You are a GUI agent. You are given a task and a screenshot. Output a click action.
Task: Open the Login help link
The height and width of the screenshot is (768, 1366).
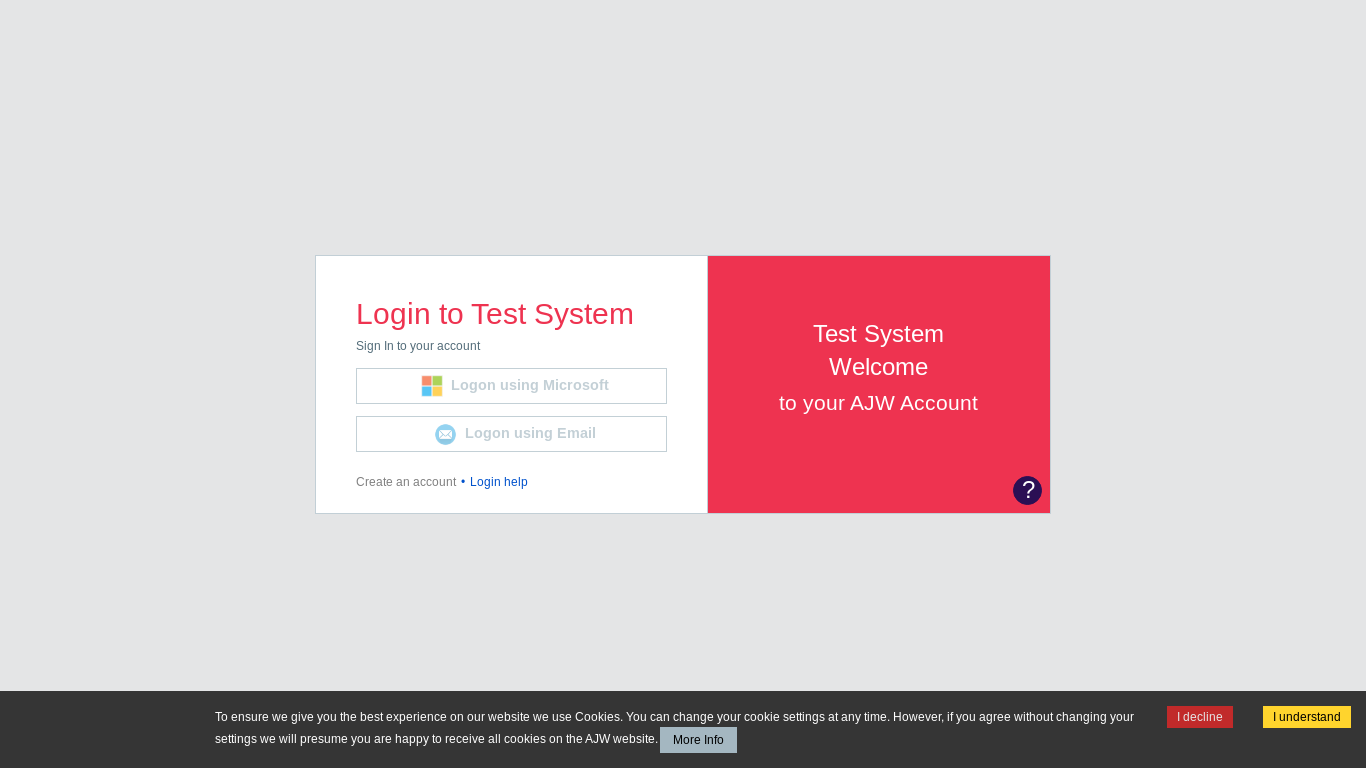(499, 482)
